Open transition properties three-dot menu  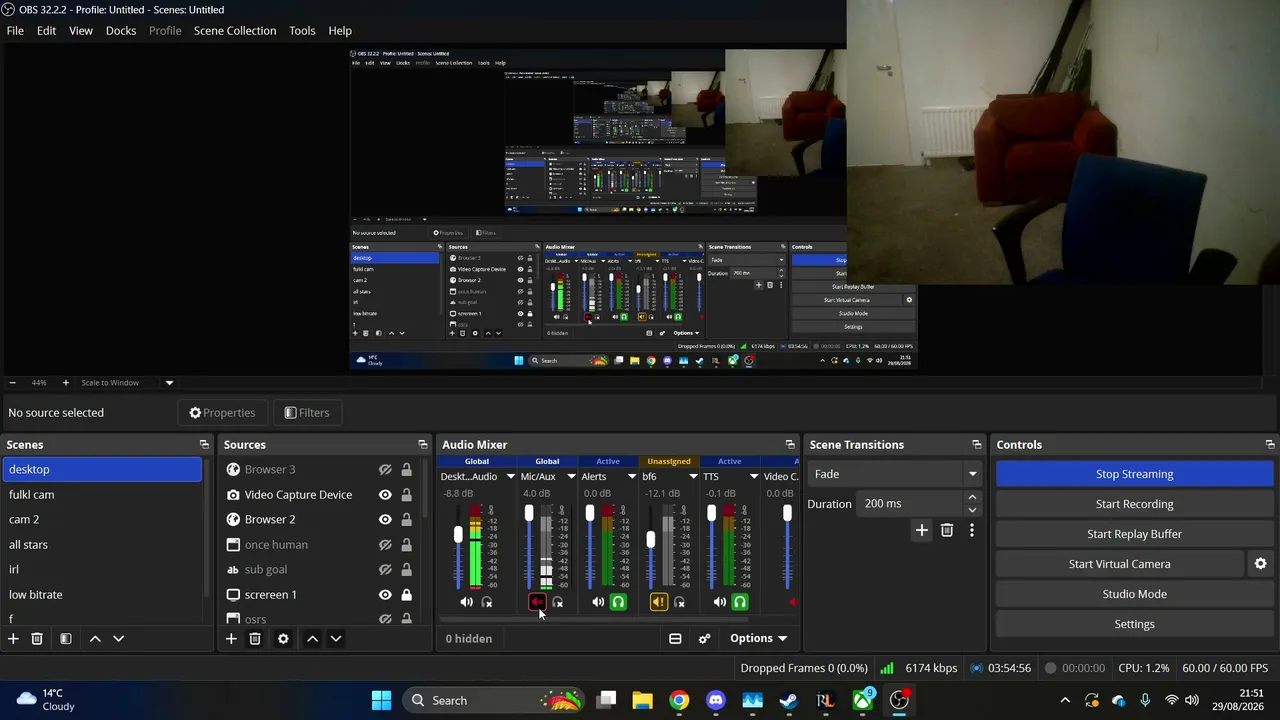(971, 530)
